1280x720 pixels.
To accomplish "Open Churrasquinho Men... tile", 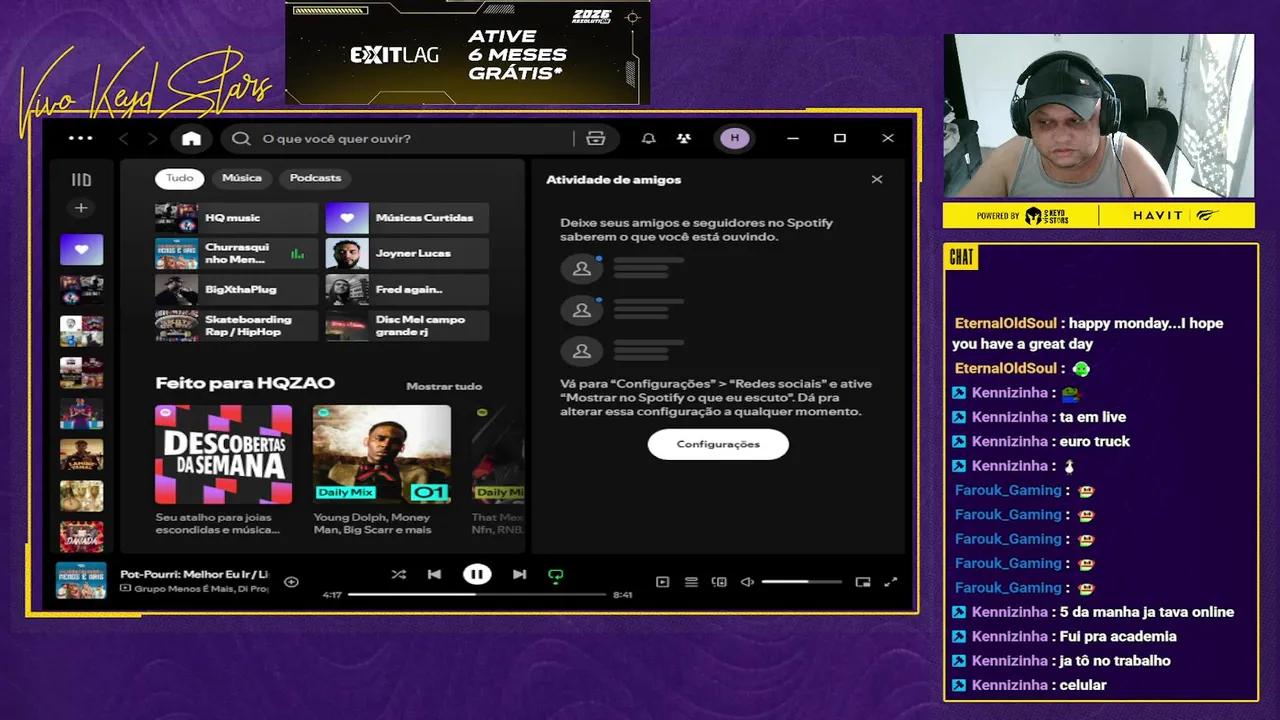I will click(237, 254).
